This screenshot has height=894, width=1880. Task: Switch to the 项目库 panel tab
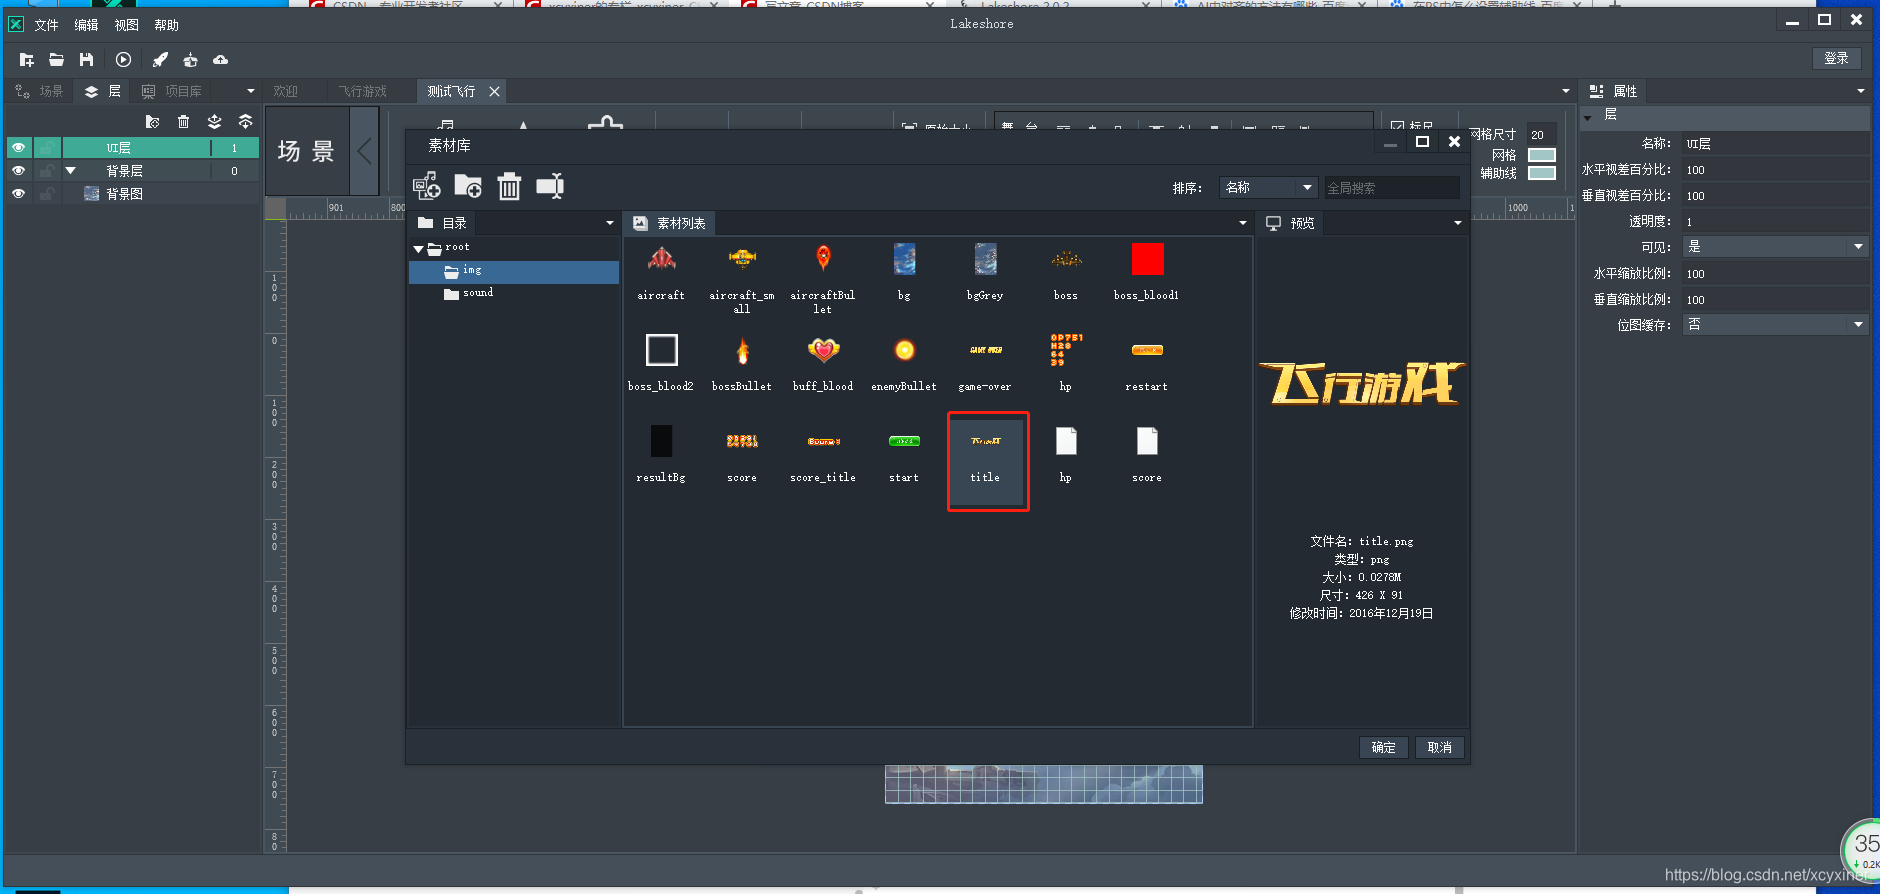click(x=172, y=91)
